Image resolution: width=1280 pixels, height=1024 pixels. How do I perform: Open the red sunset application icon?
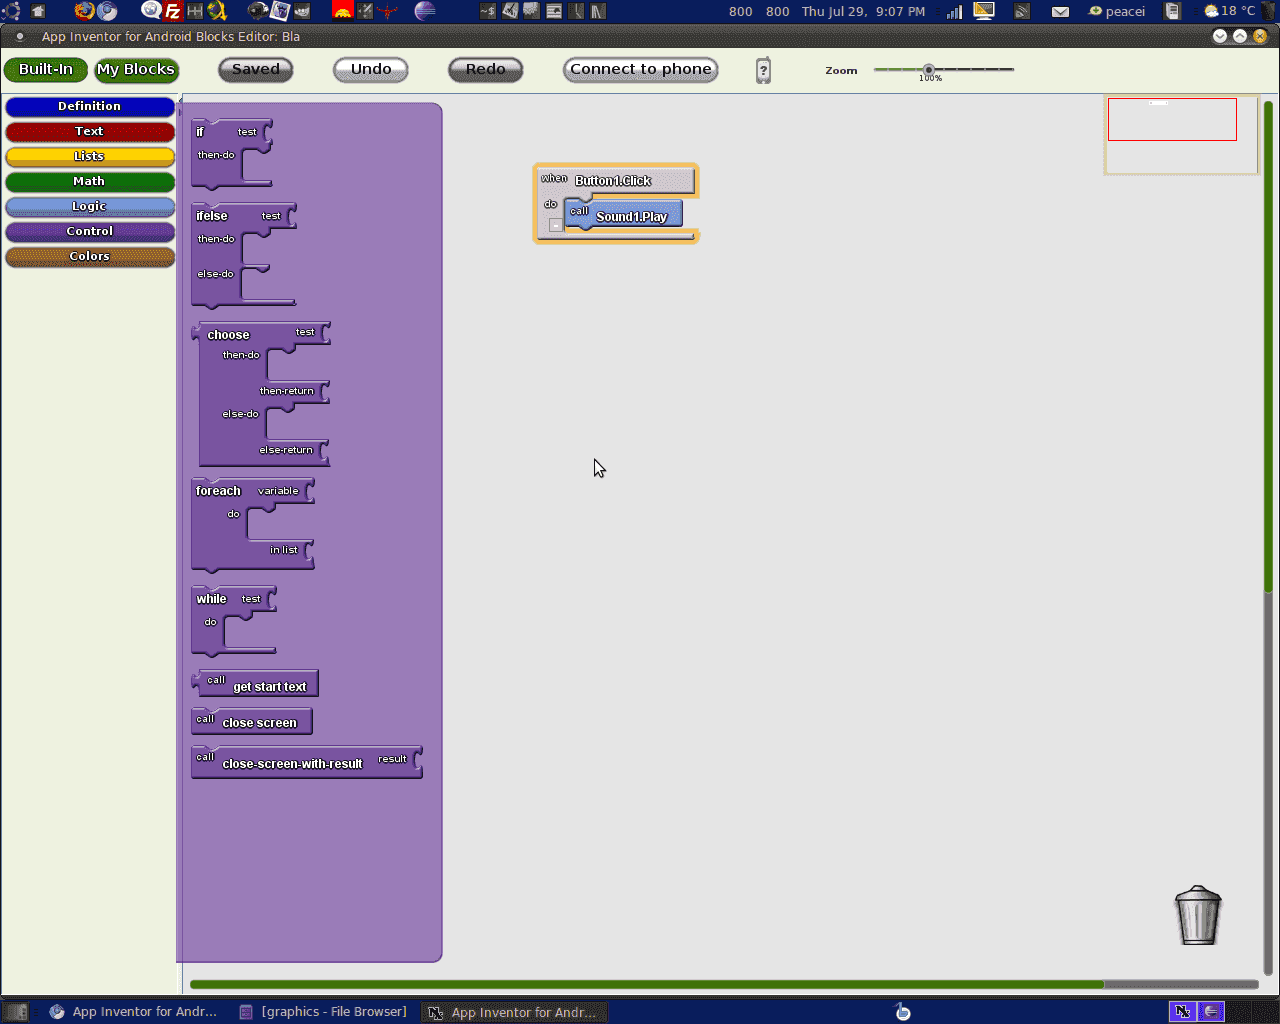342,11
